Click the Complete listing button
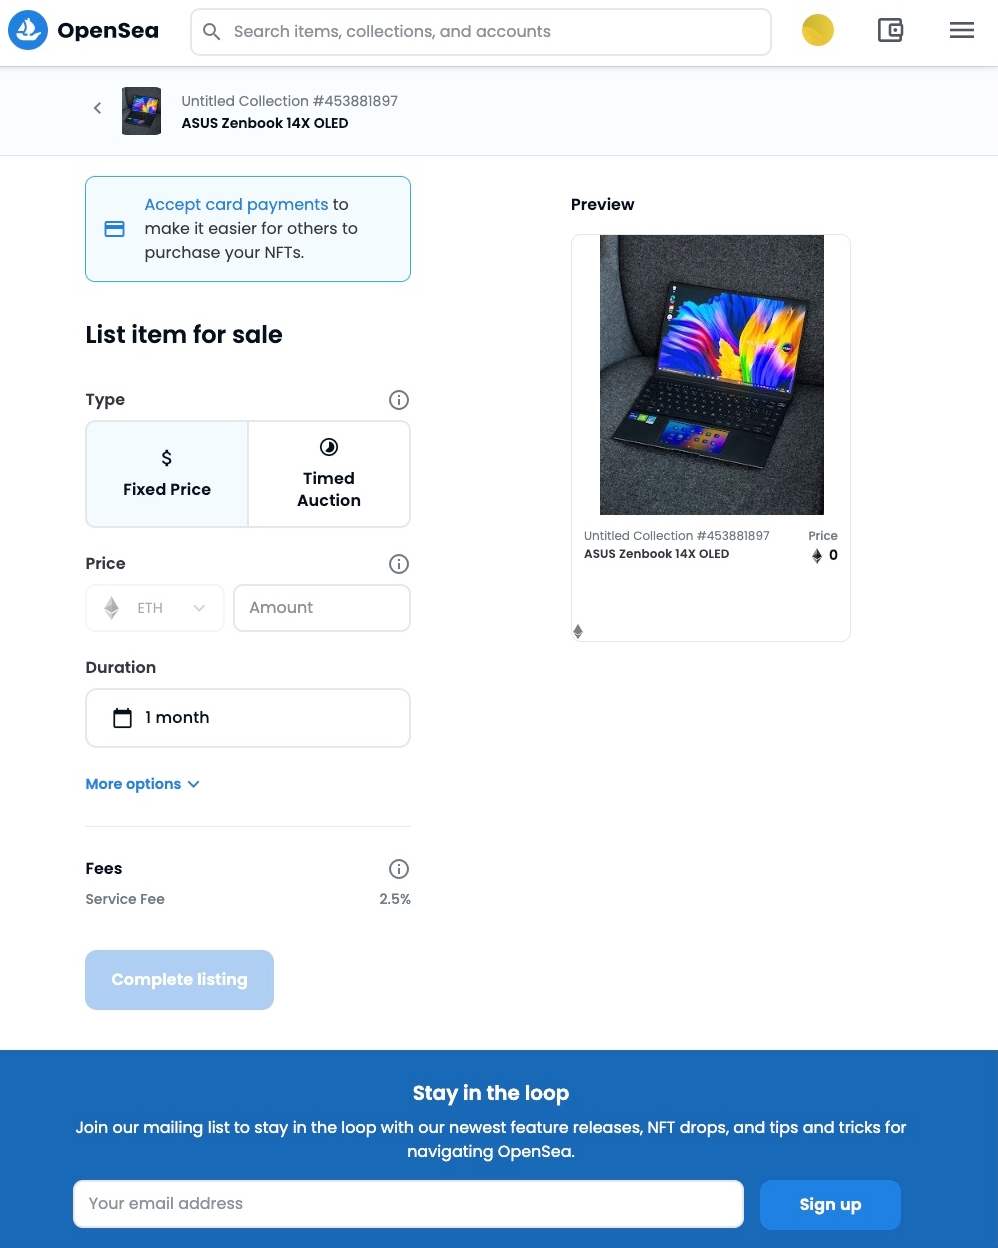Viewport: 998px width, 1248px height. click(179, 980)
